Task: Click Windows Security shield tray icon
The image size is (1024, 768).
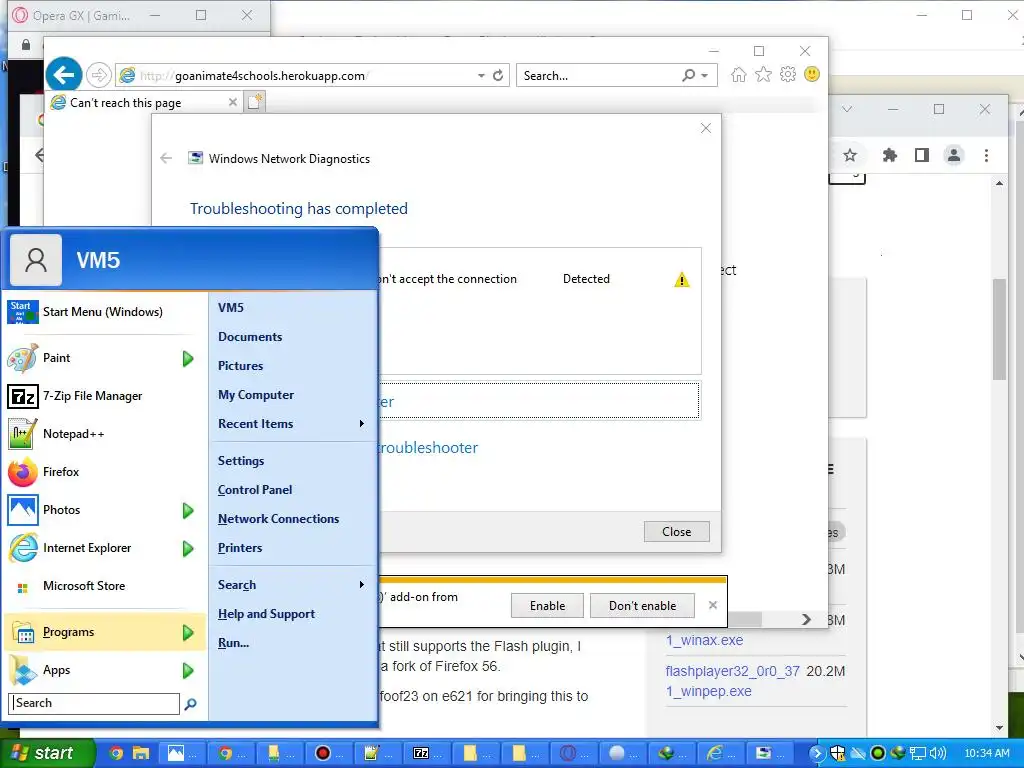Action: 837,753
